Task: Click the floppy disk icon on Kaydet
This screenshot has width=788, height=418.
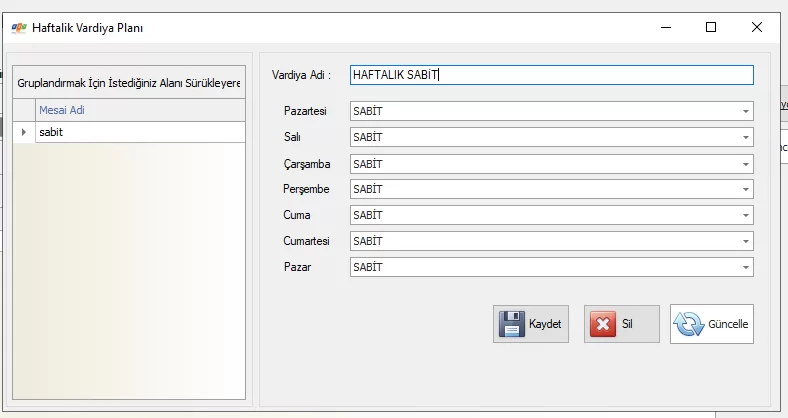Action: pos(511,324)
